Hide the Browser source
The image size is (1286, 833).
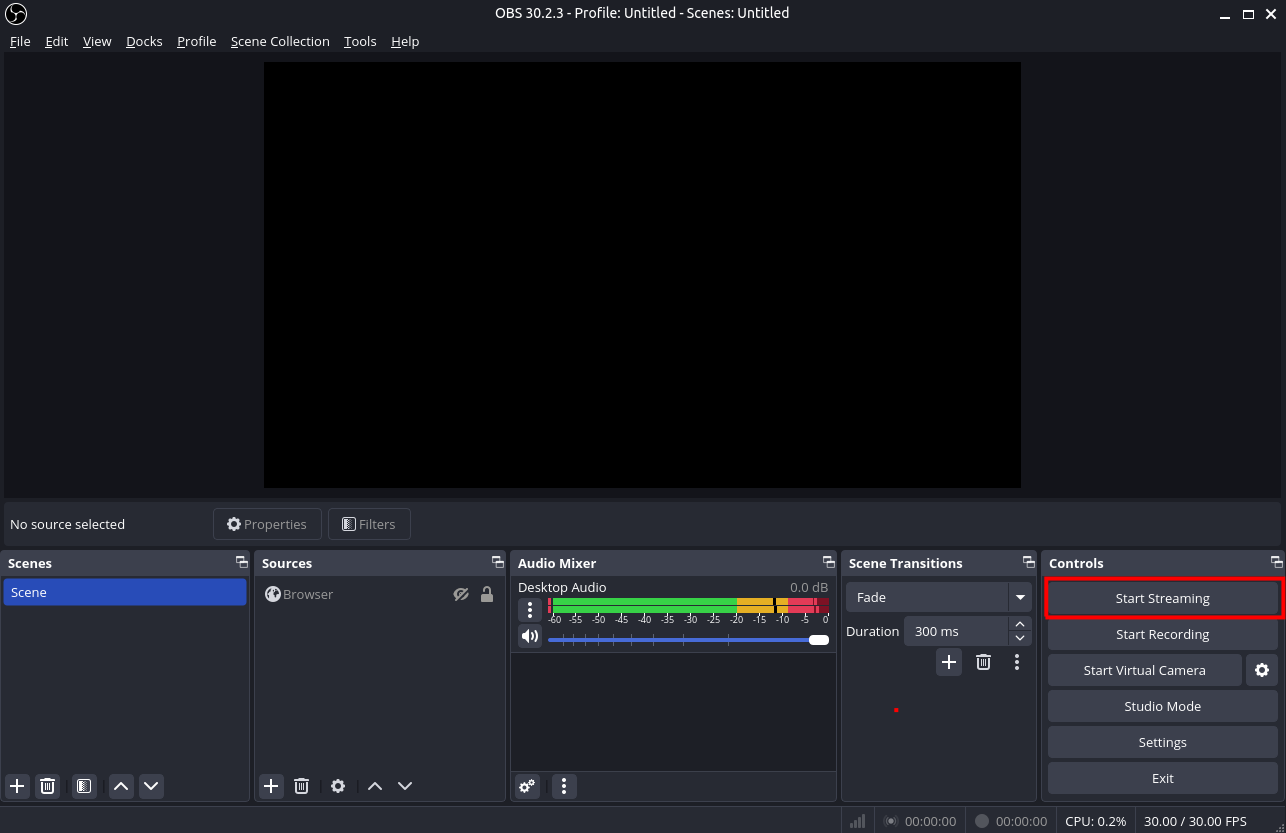click(x=461, y=594)
